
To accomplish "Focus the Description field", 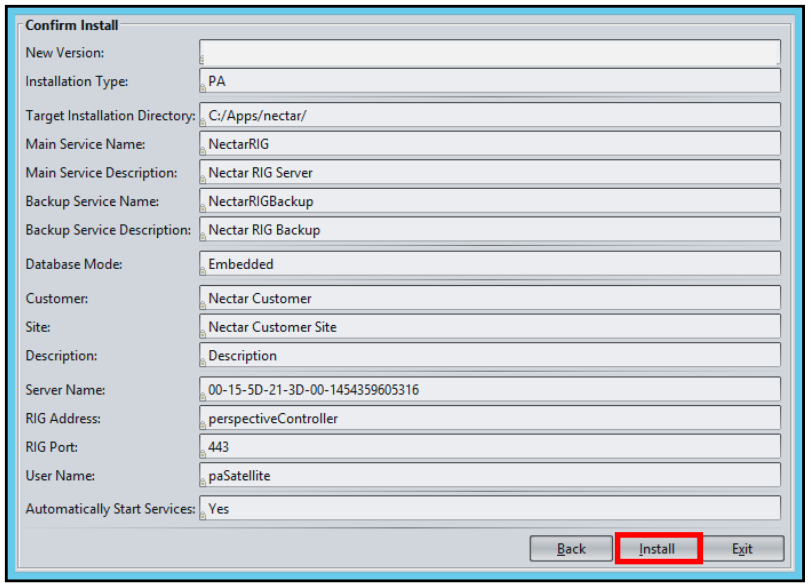I will pos(490,356).
